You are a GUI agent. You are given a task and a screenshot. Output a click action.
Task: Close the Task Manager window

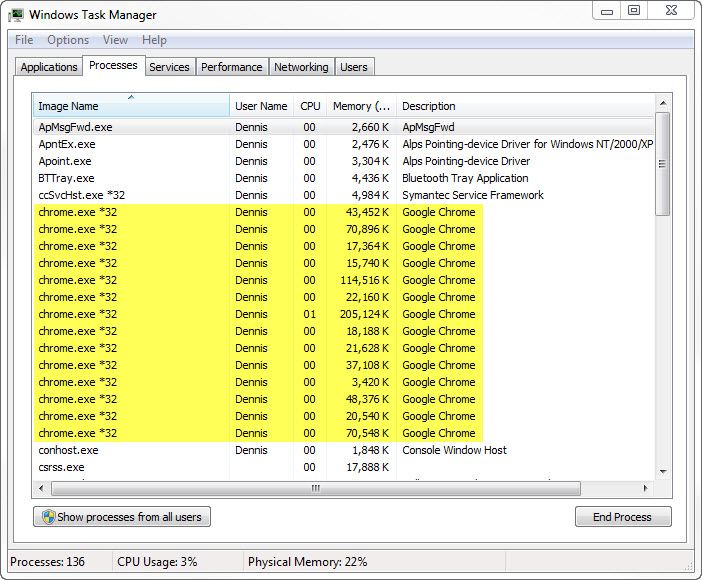[671, 11]
